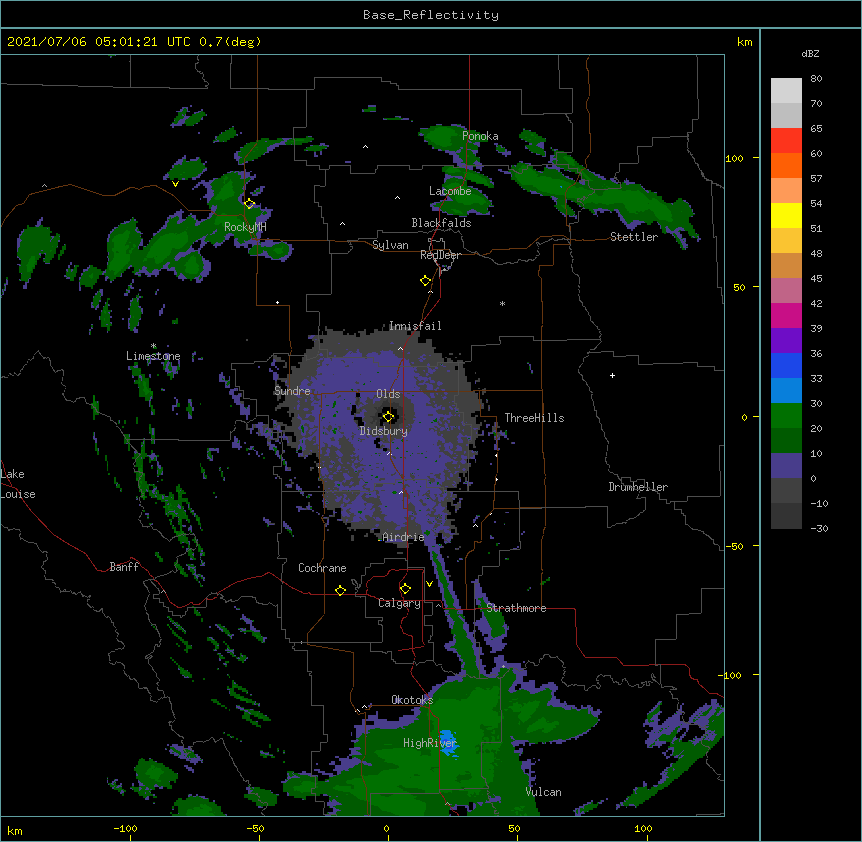Click the Lacombe city label
Viewport: 862px width, 842px height.
pos(450,191)
